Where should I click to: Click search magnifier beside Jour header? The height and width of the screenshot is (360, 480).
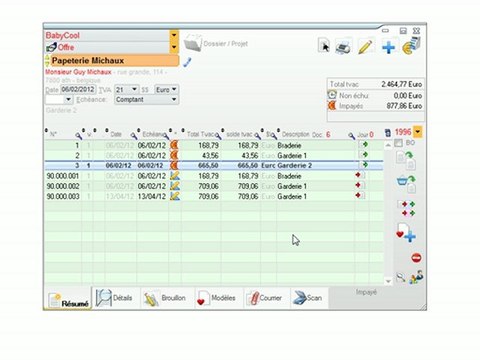351,136
